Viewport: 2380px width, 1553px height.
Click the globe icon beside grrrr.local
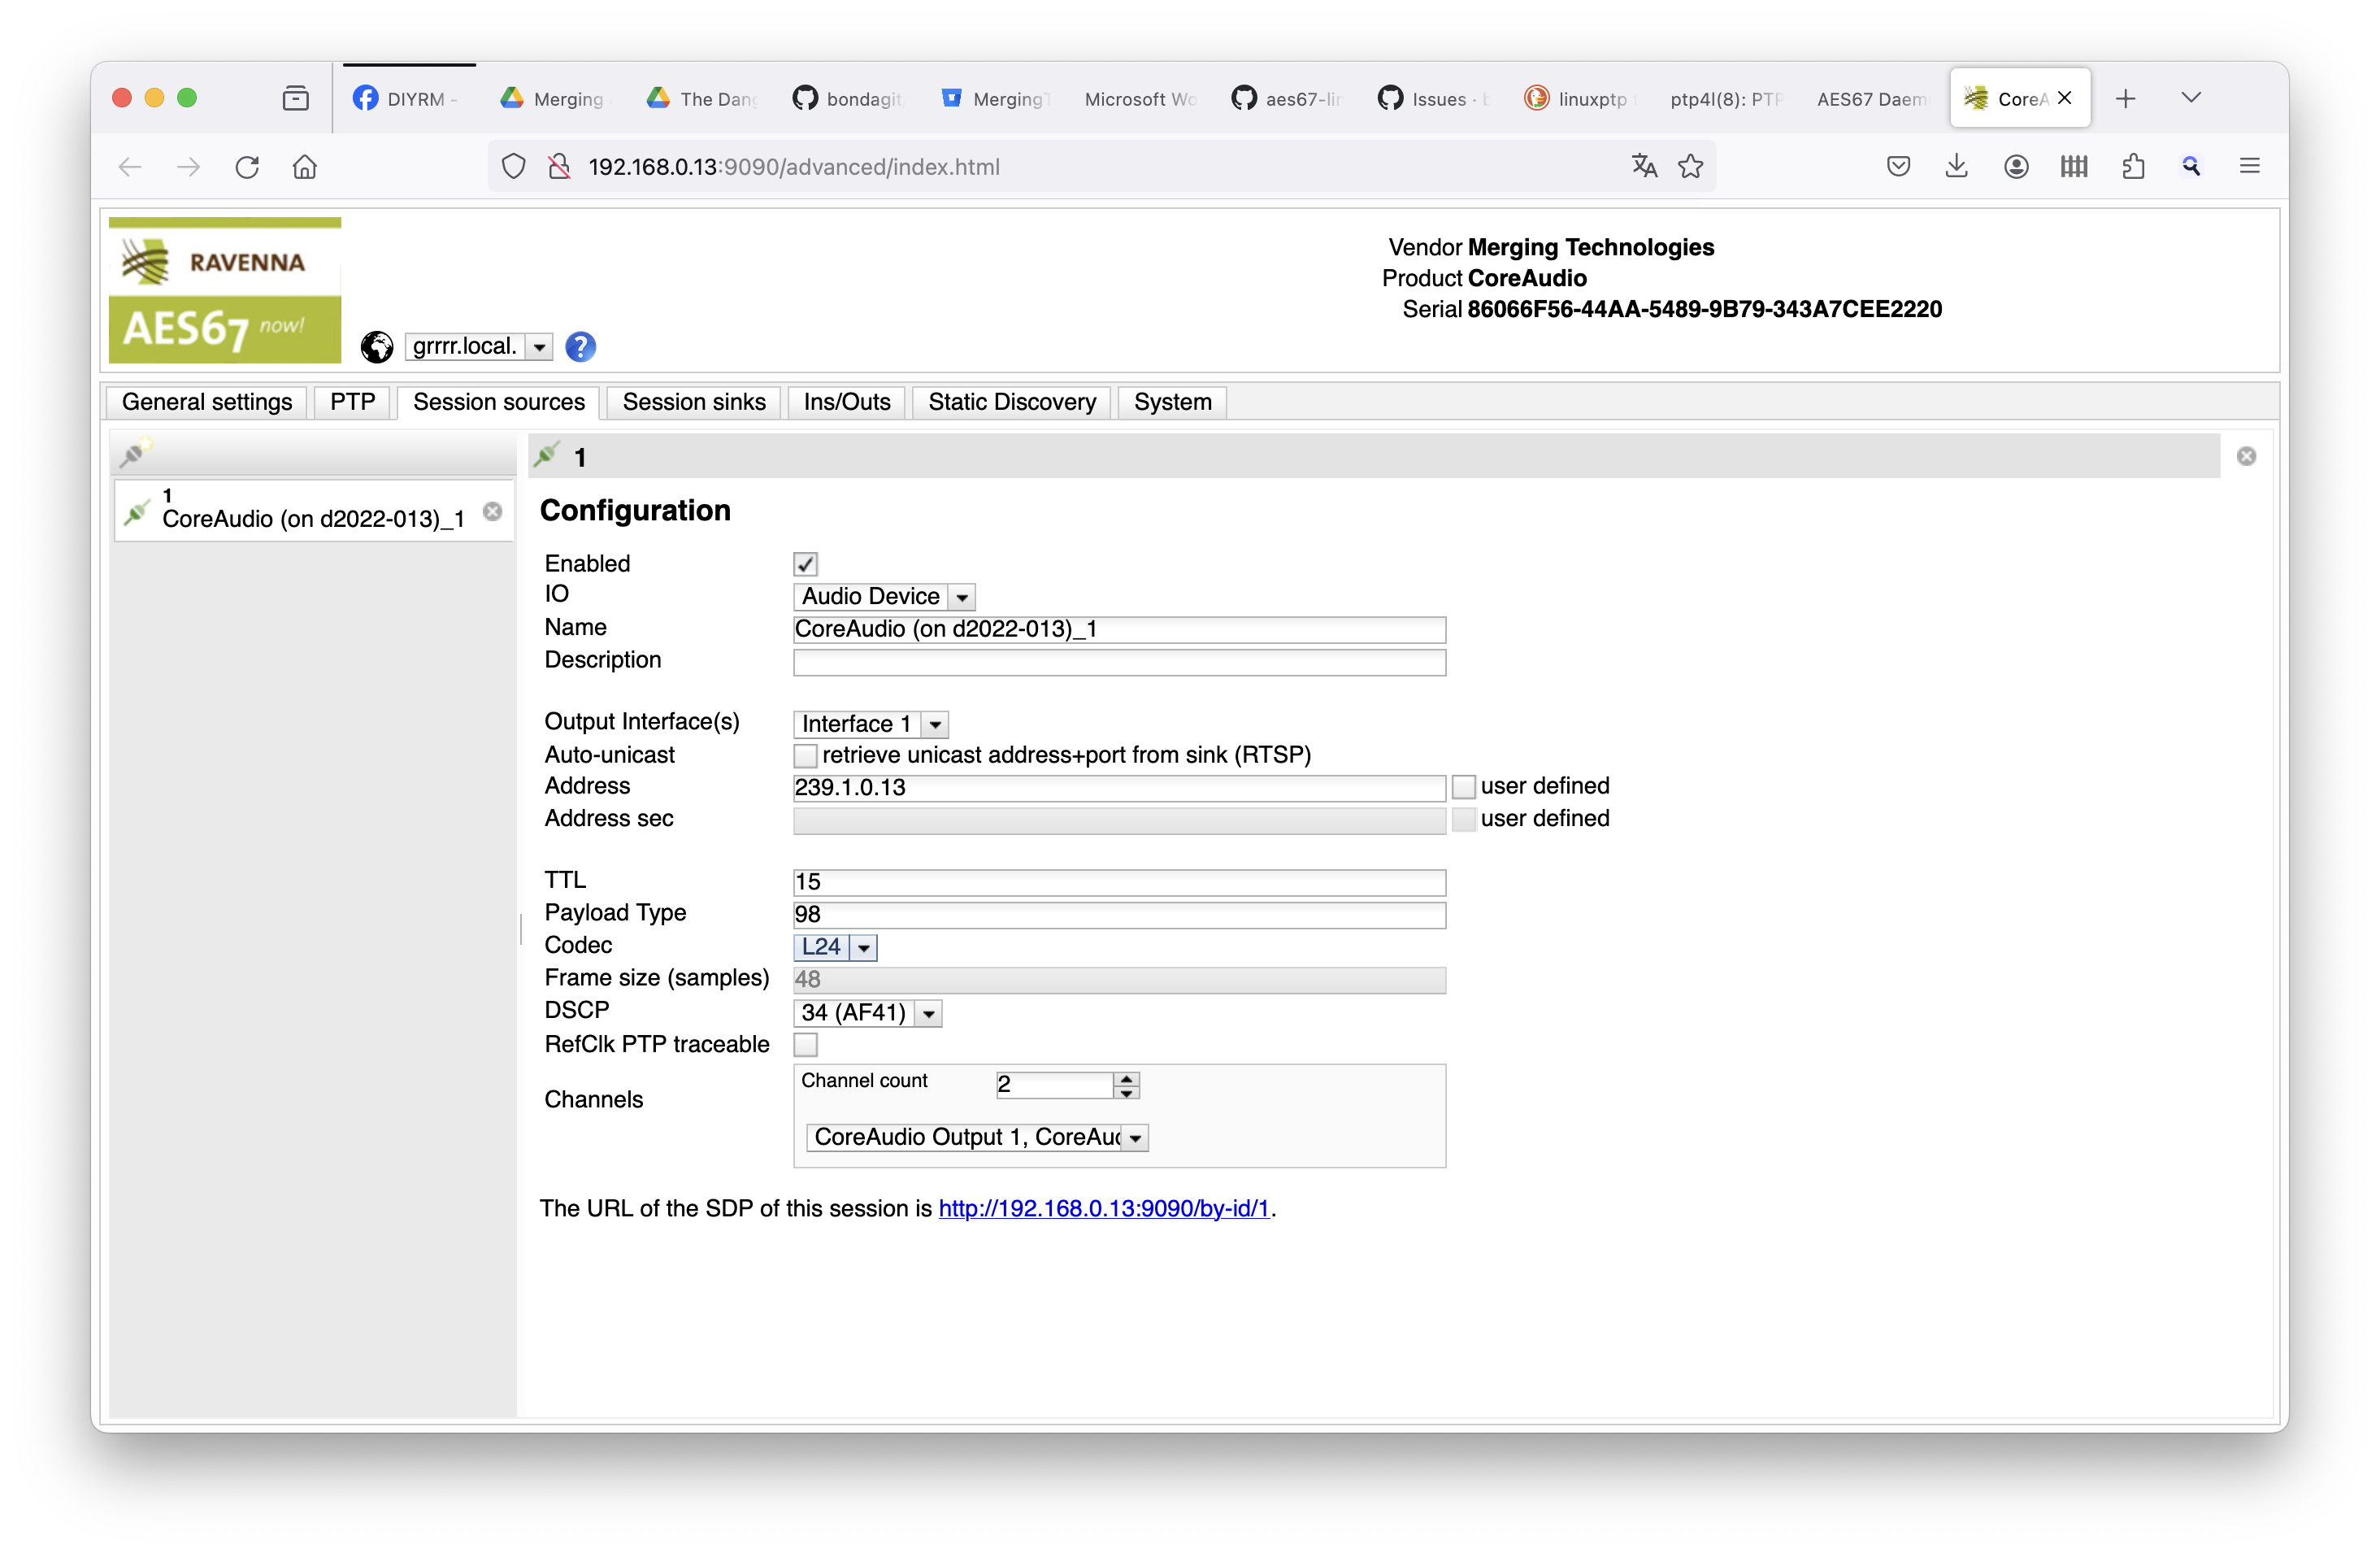click(x=376, y=347)
